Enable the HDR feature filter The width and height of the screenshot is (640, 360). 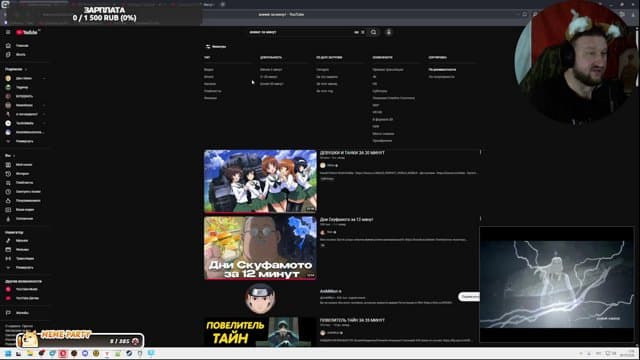click(x=376, y=126)
